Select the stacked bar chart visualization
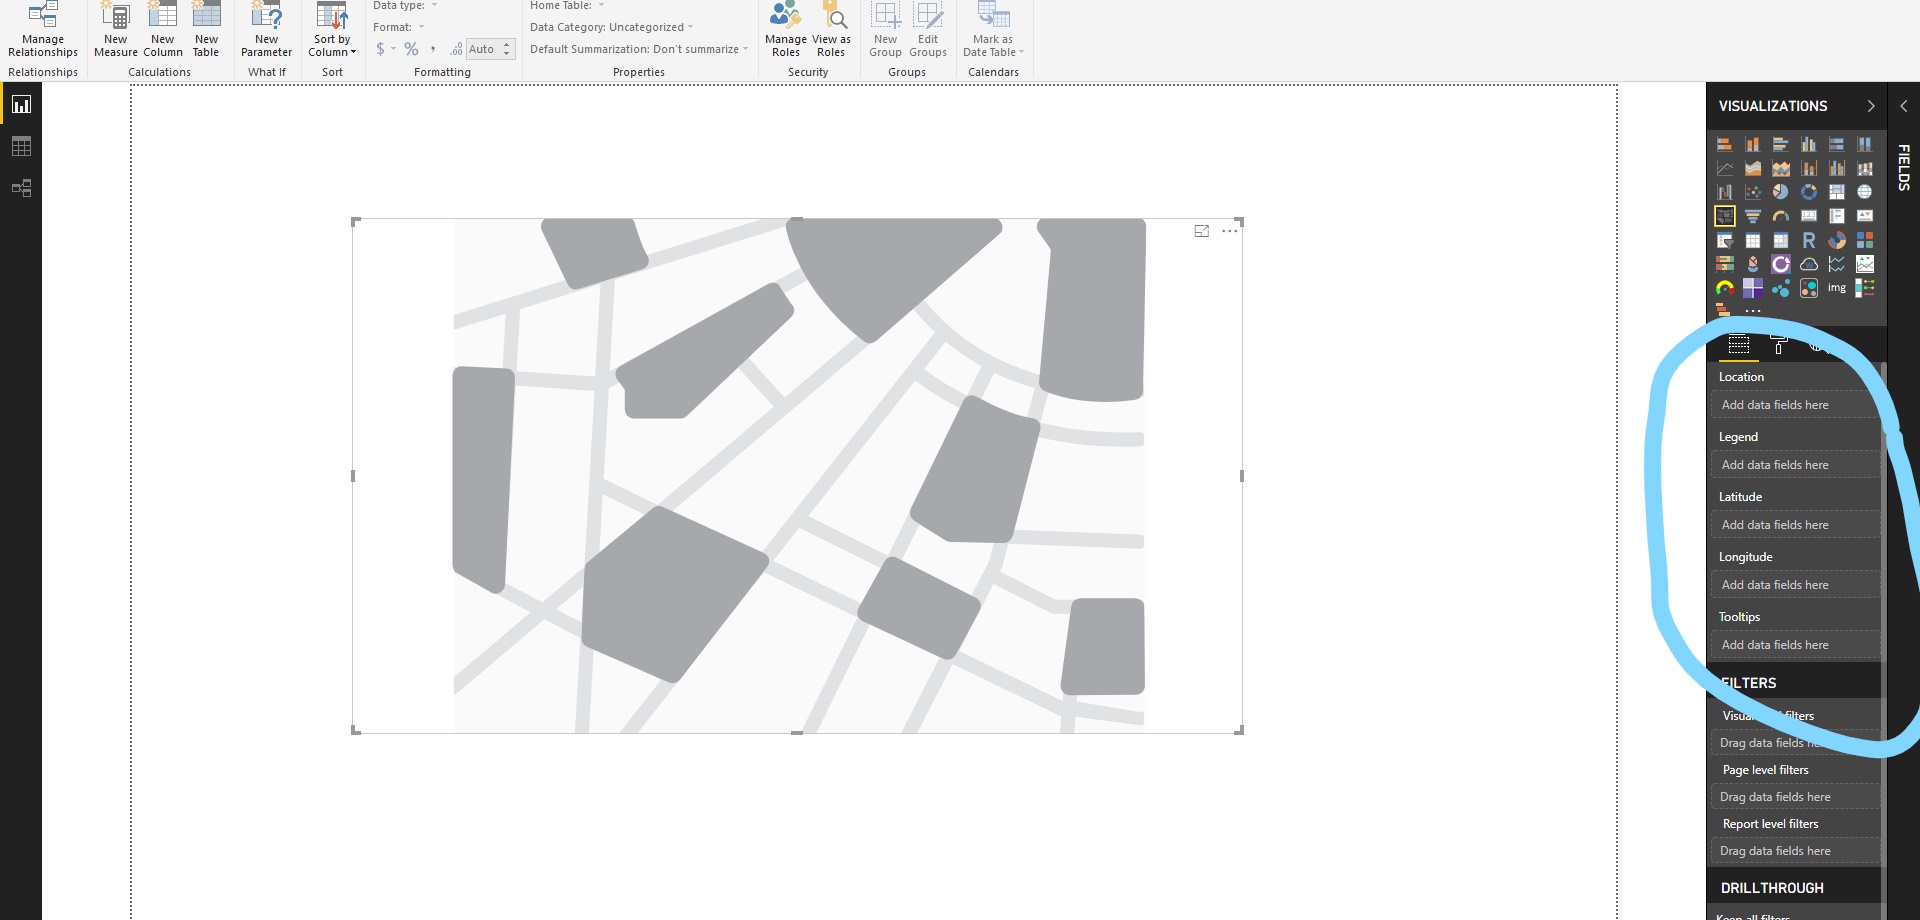Image resolution: width=1920 pixels, height=920 pixels. tap(1725, 144)
